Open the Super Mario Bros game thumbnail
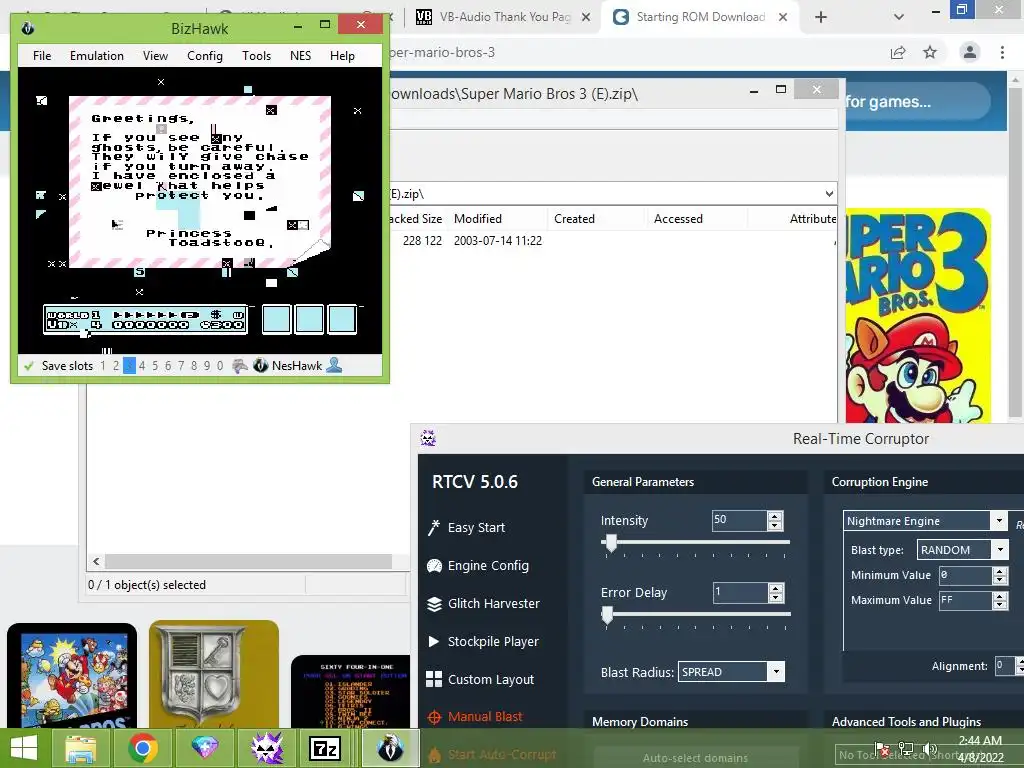The height and width of the screenshot is (768, 1024). pyautogui.click(x=72, y=675)
